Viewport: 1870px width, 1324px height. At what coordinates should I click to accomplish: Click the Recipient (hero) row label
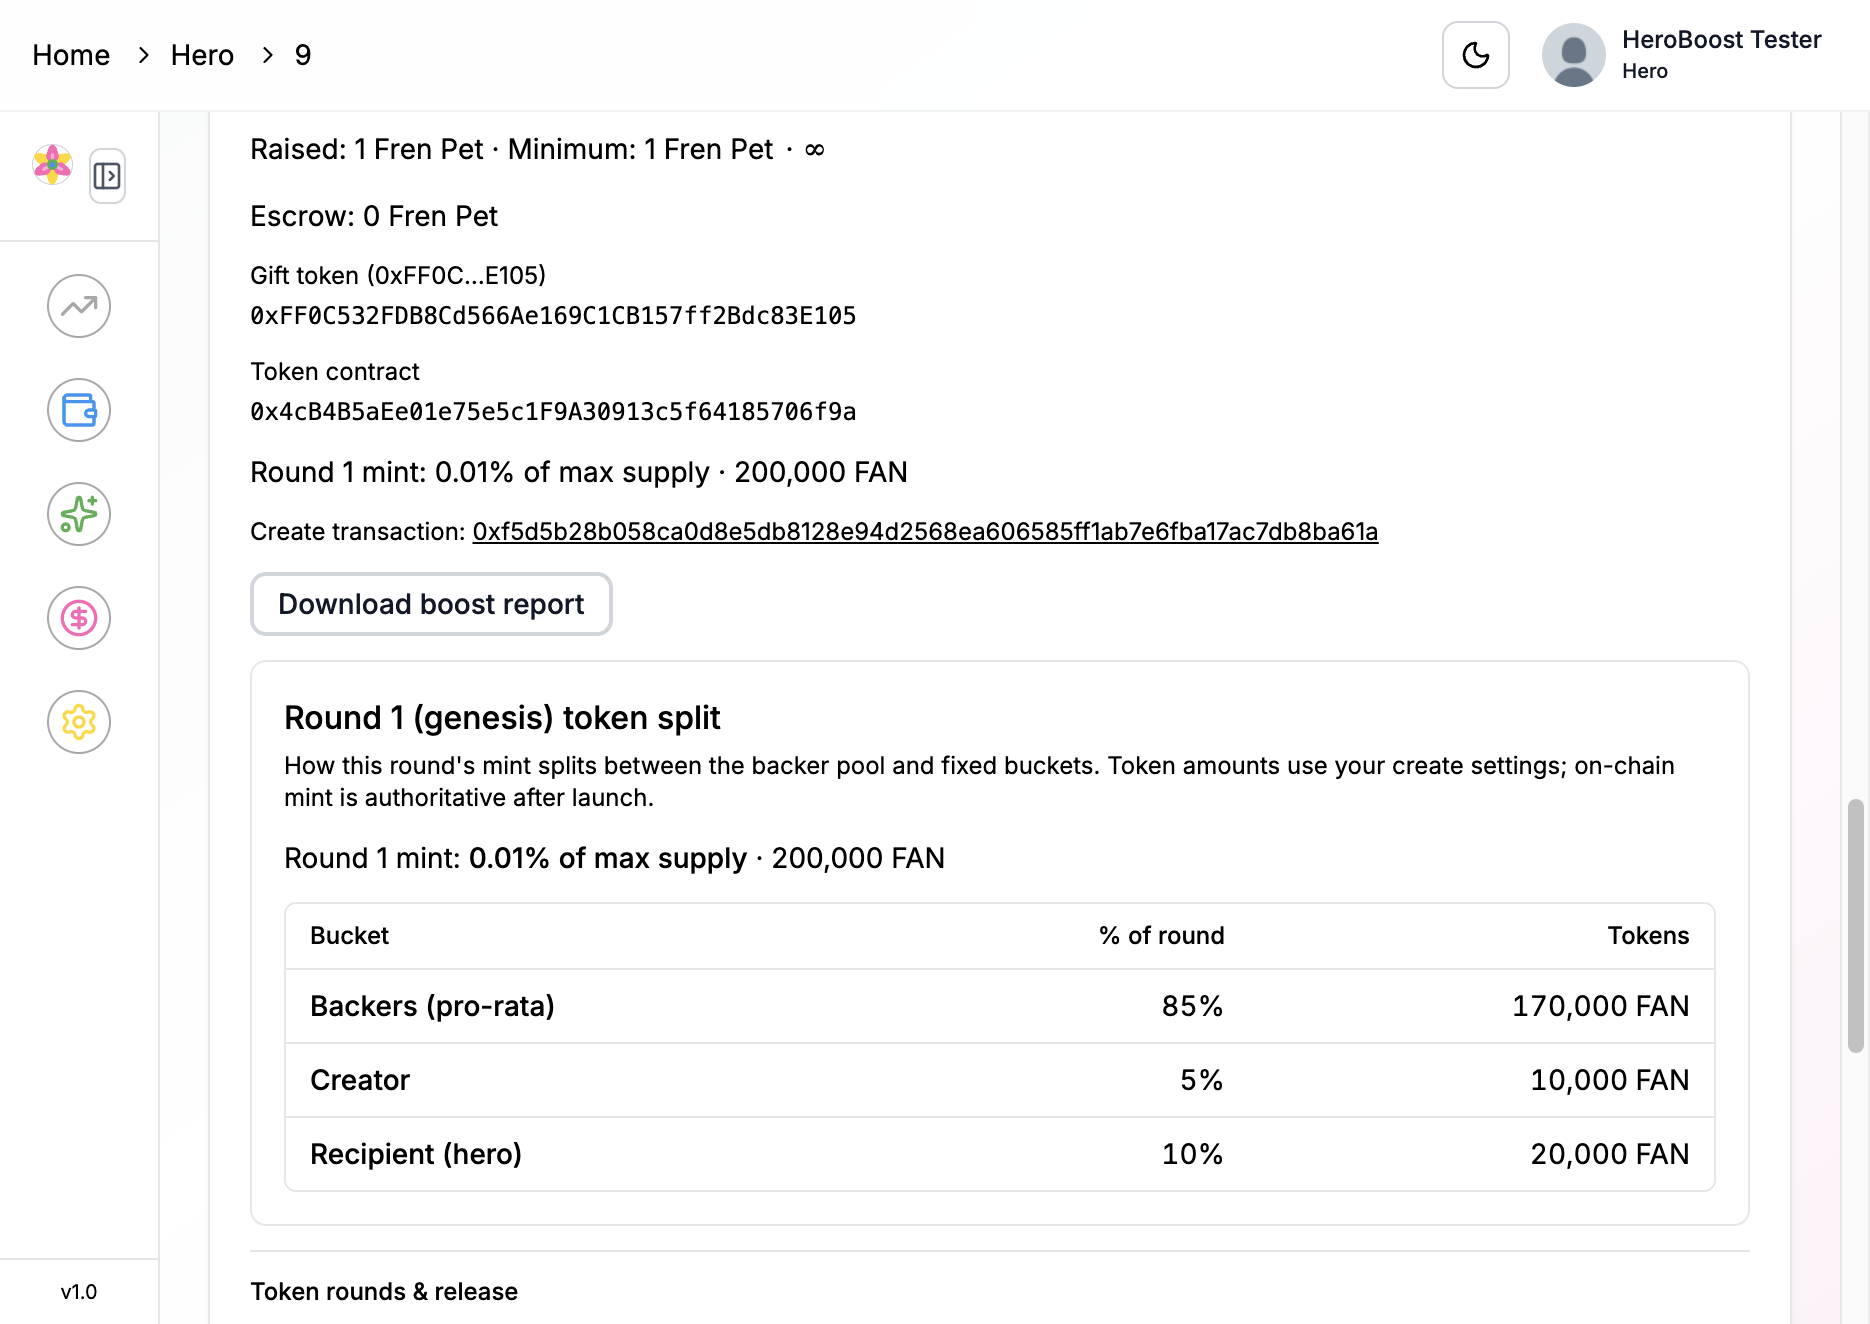pos(416,1154)
